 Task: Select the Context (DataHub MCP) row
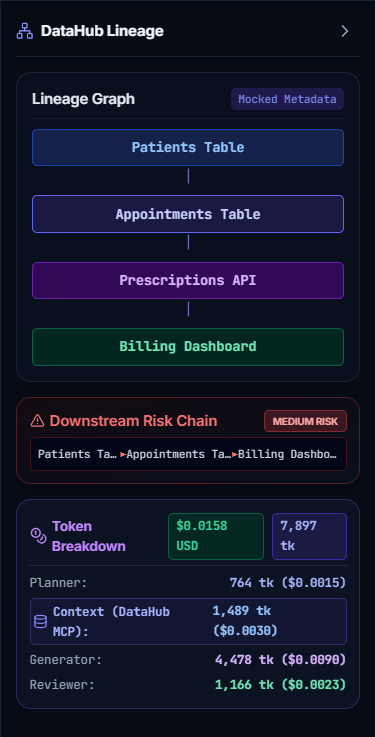tap(188, 621)
